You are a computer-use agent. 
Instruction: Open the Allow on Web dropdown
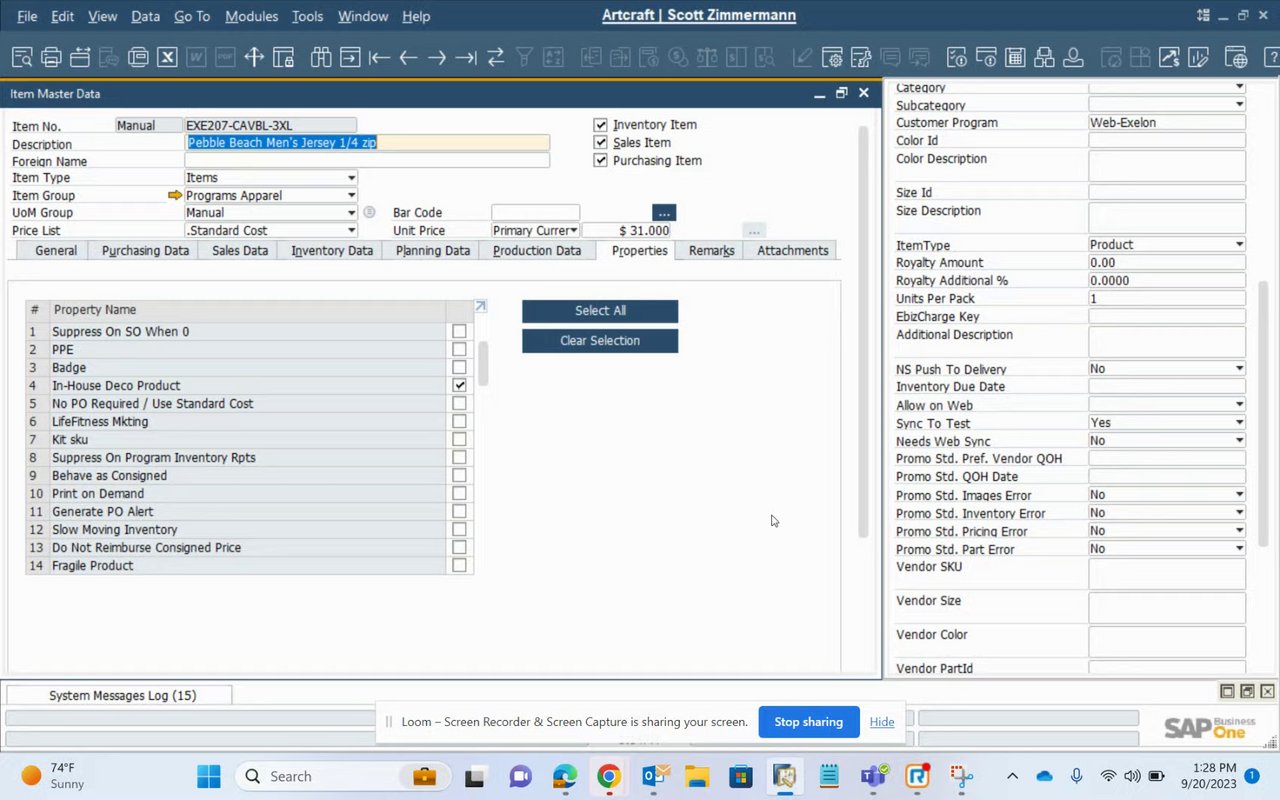[x=1240, y=405]
